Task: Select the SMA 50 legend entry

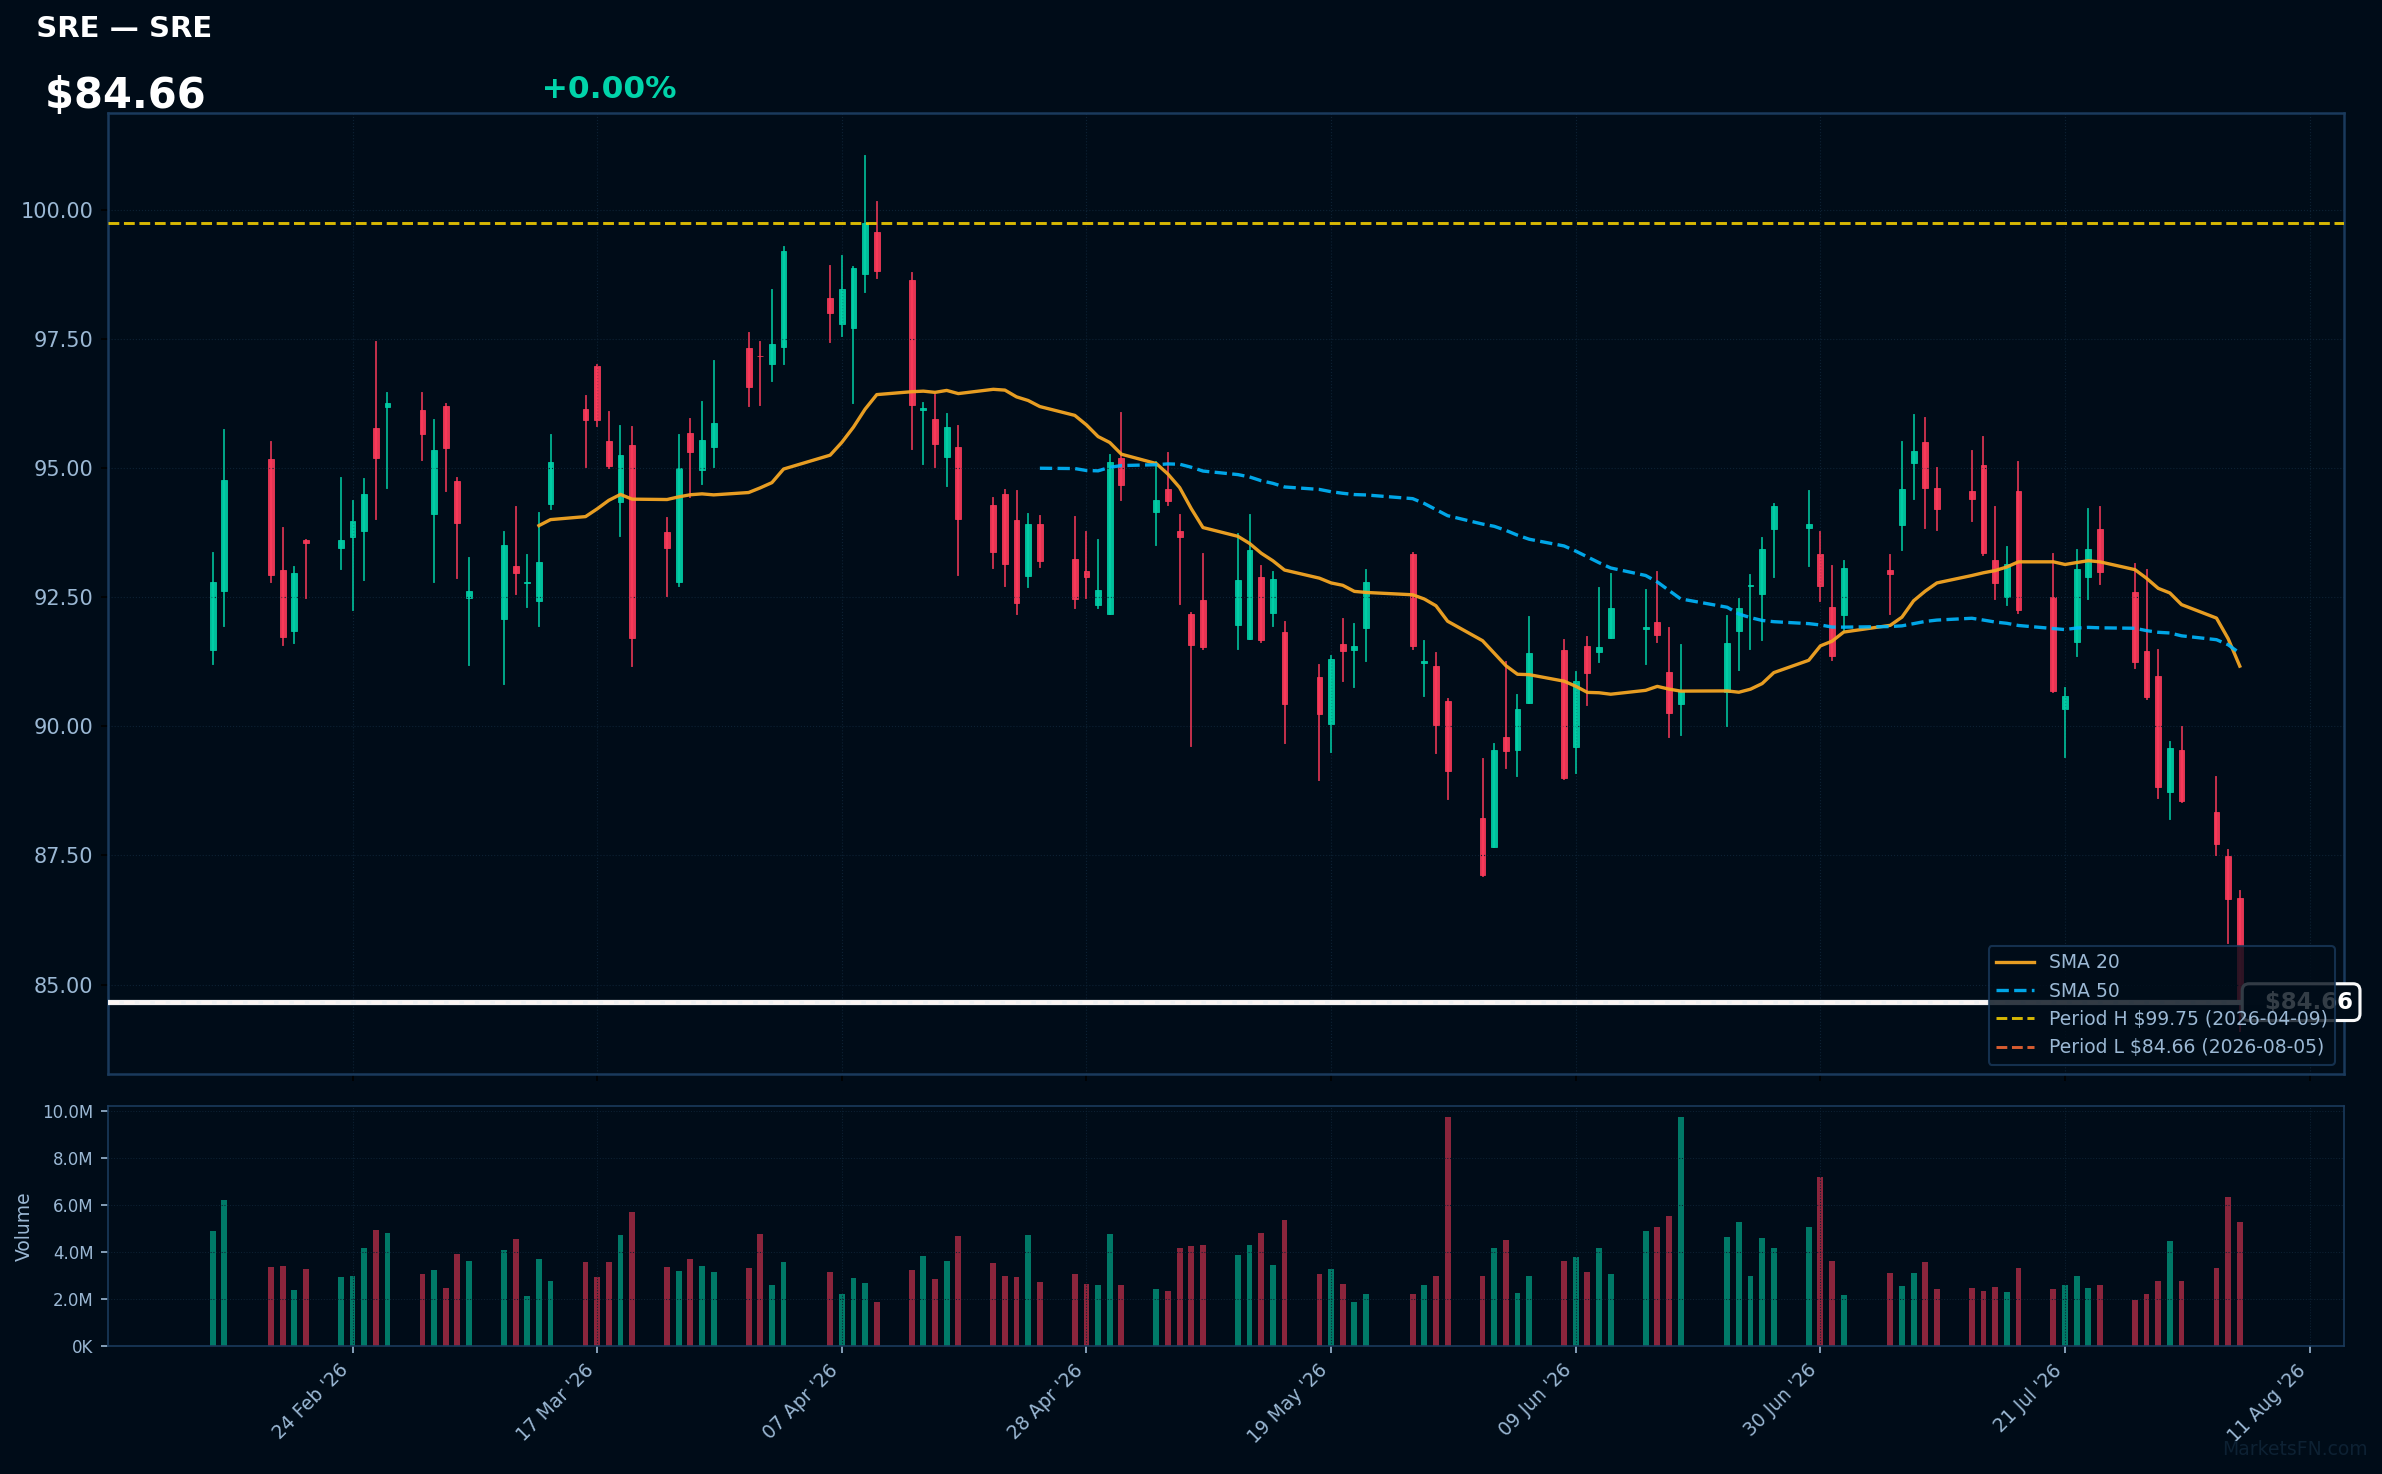Action: pos(2058,991)
